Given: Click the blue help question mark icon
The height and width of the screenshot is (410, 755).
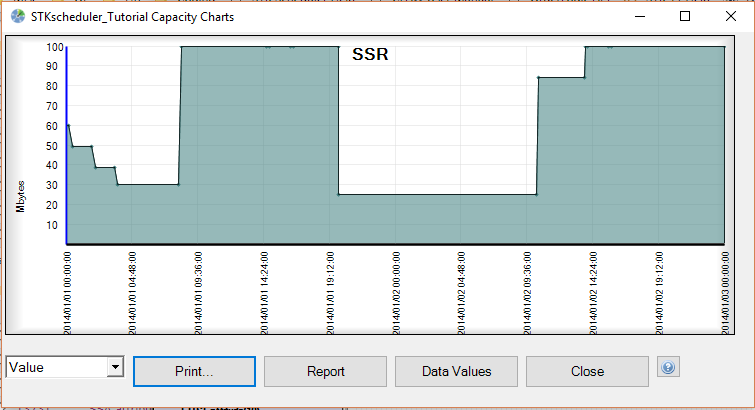Looking at the screenshot, I should coord(668,368).
